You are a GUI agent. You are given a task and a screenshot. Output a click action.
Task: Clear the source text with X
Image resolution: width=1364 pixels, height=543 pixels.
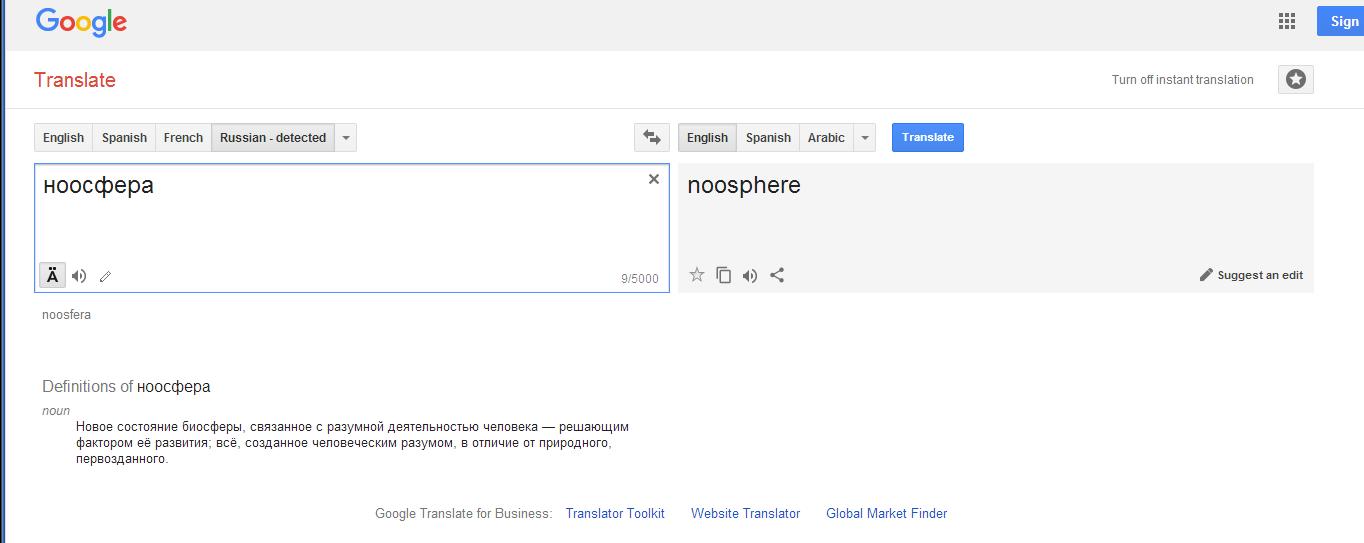pyautogui.click(x=654, y=179)
